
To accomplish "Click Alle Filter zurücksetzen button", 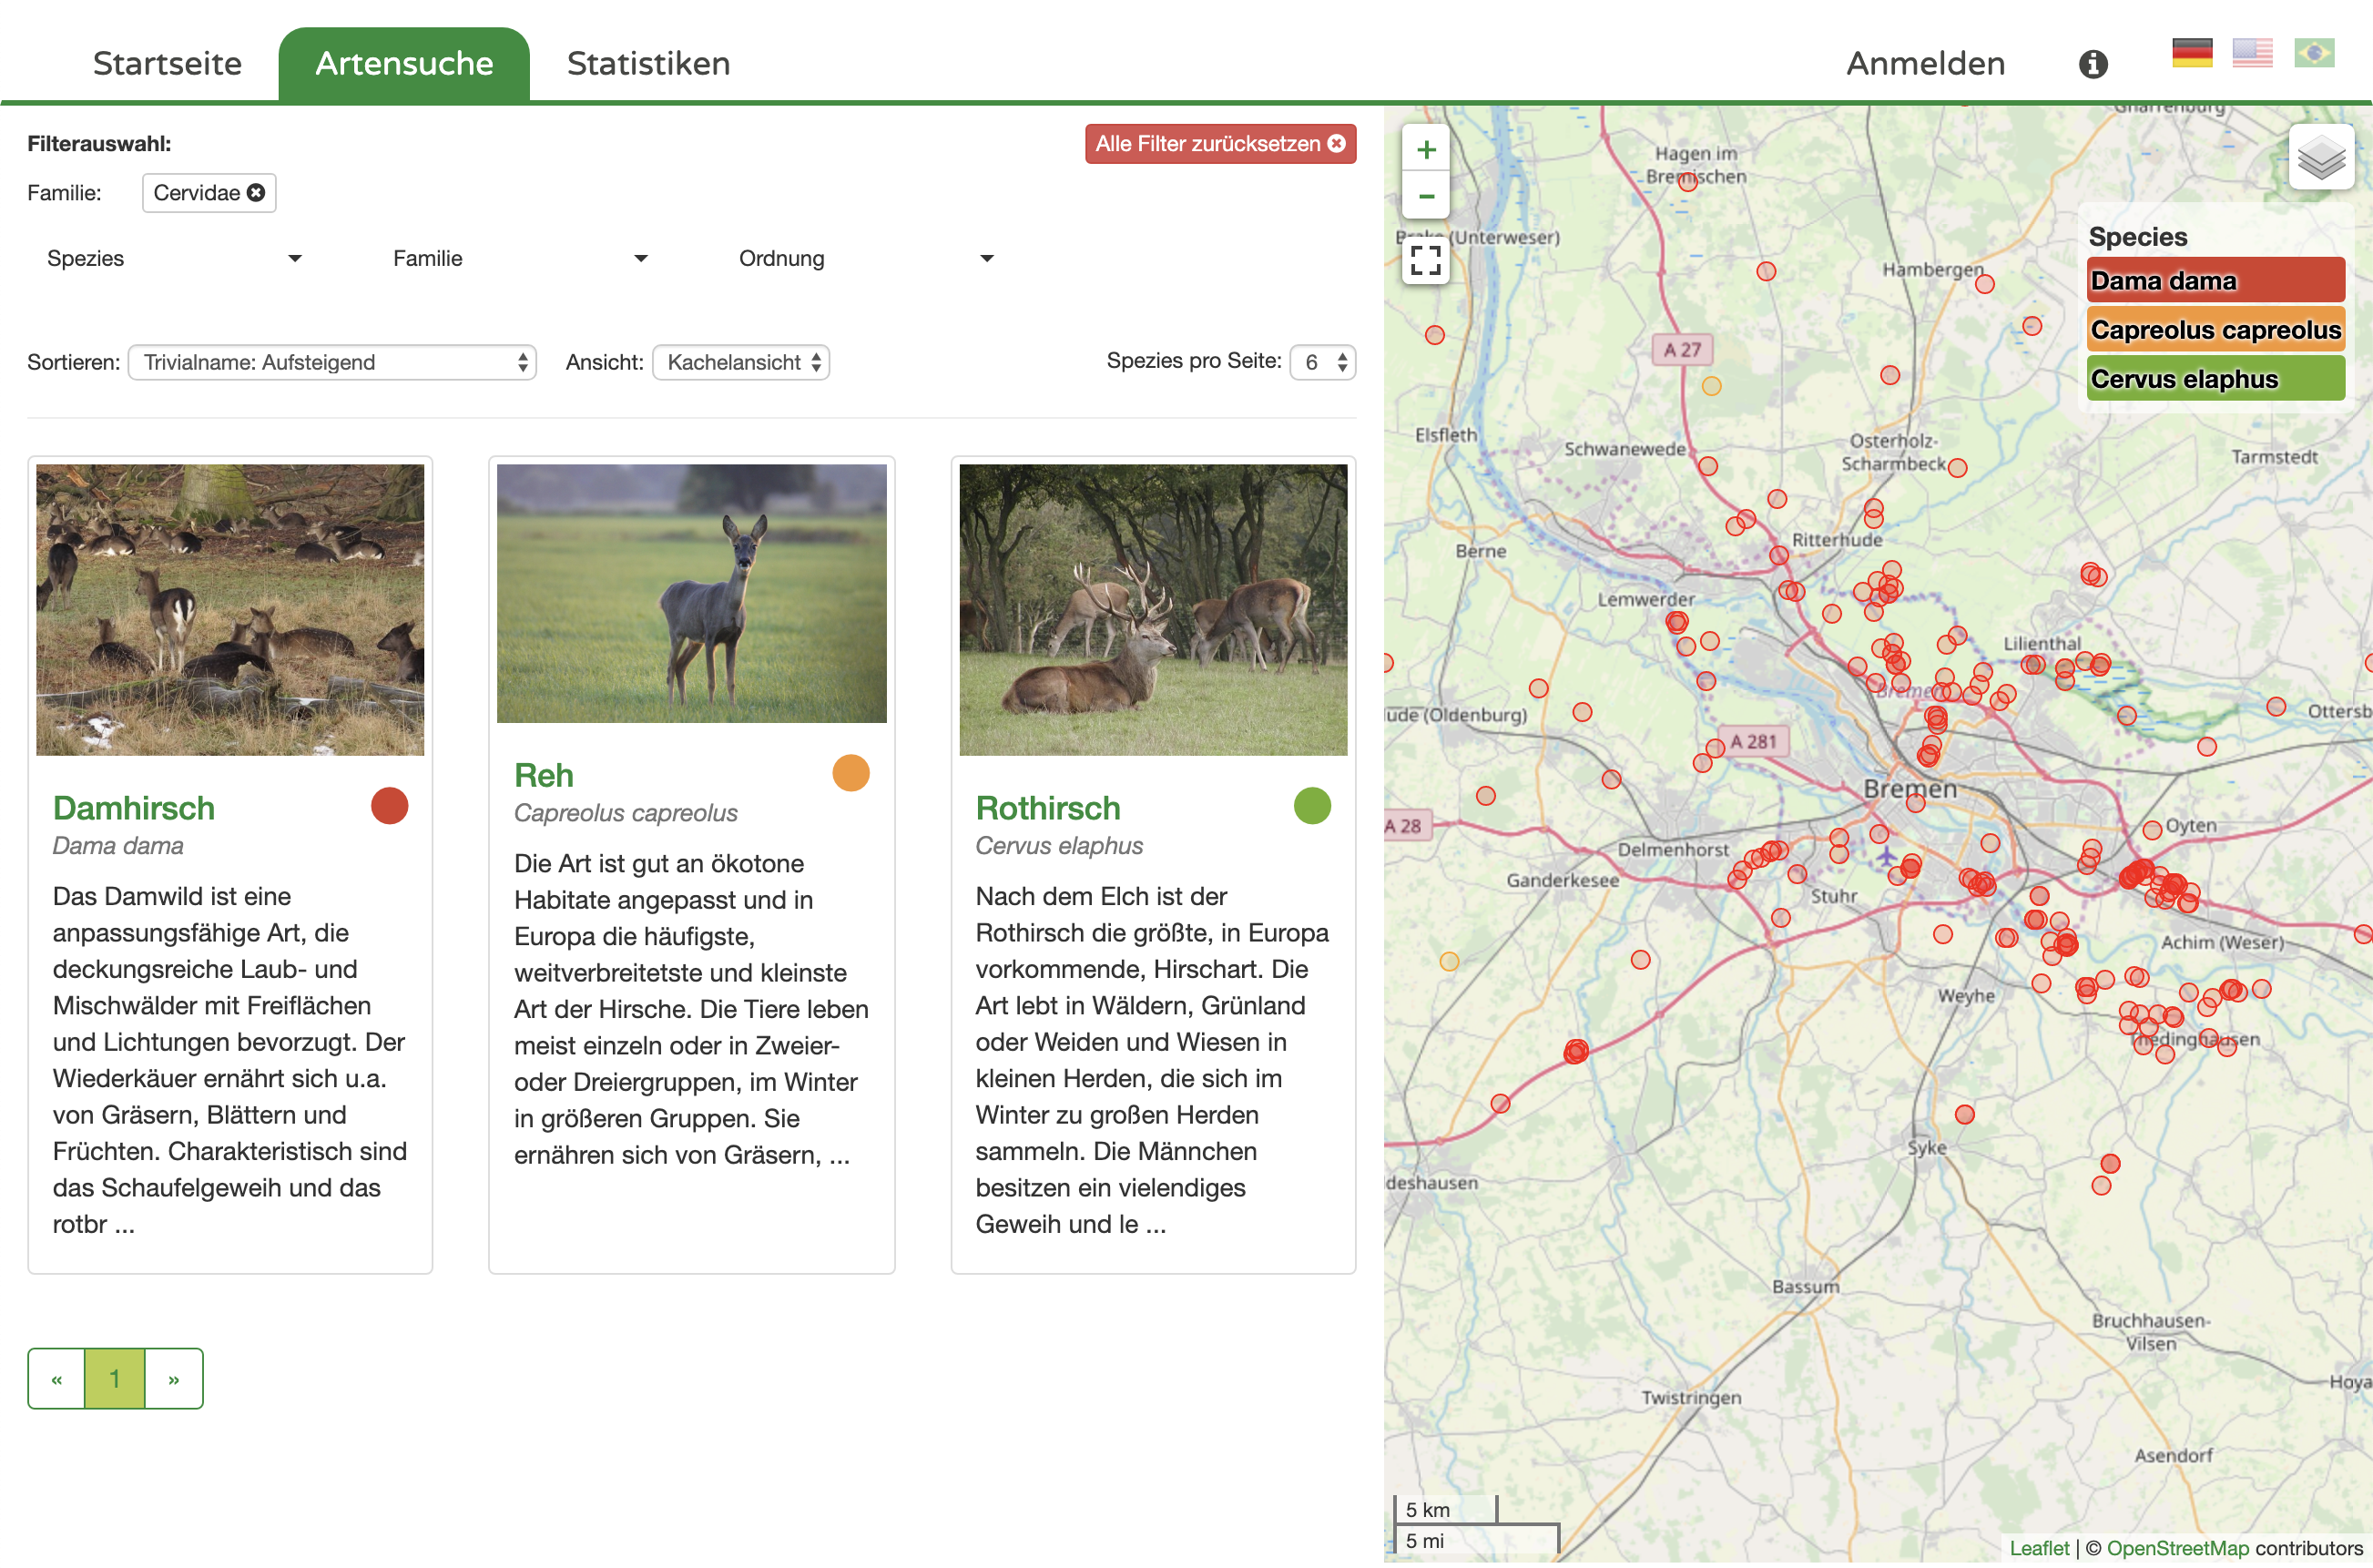I will (1219, 144).
